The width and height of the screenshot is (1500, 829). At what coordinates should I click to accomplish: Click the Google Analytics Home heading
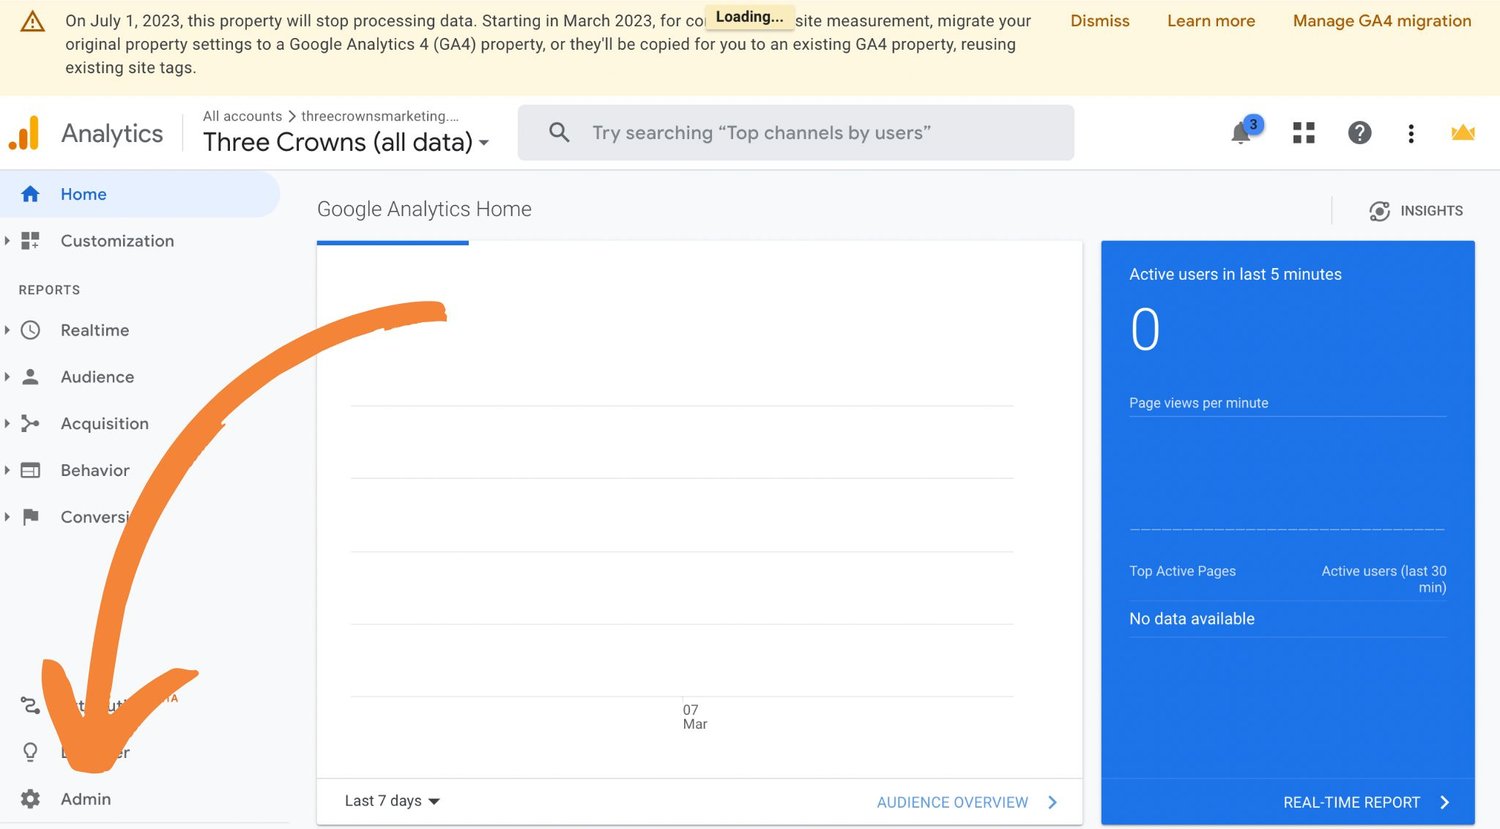point(424,209)
